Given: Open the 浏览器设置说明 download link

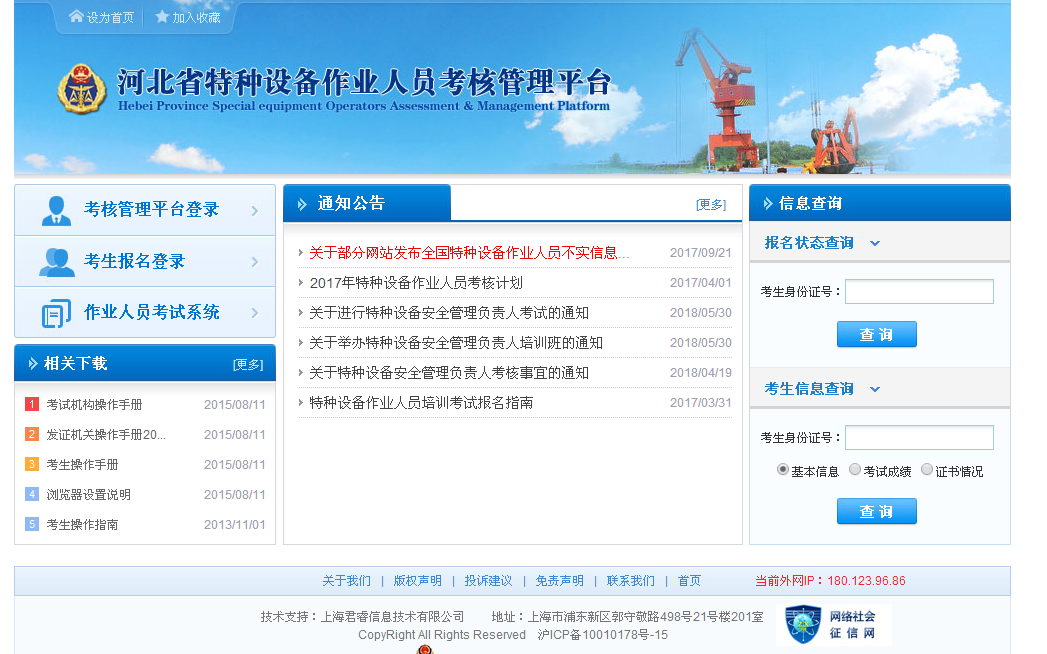Looking at the screenshot, I should 88,495.
